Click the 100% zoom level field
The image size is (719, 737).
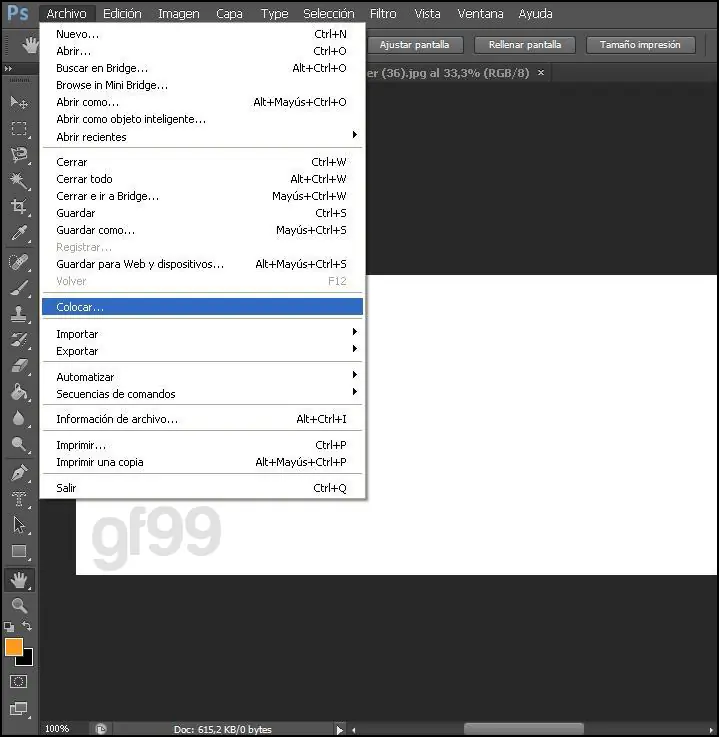[x=57, y=729]
